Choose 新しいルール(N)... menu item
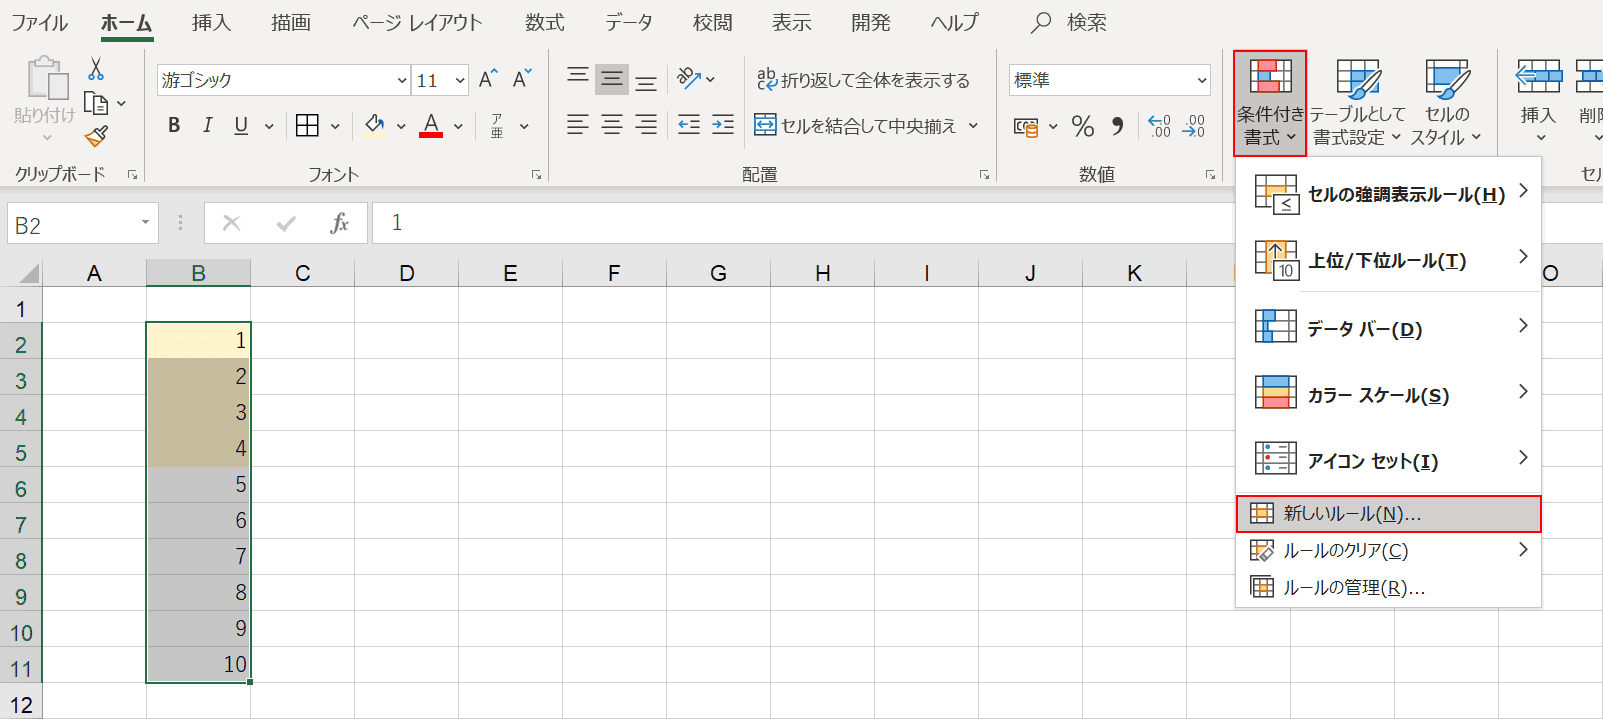 (1389, 514)
